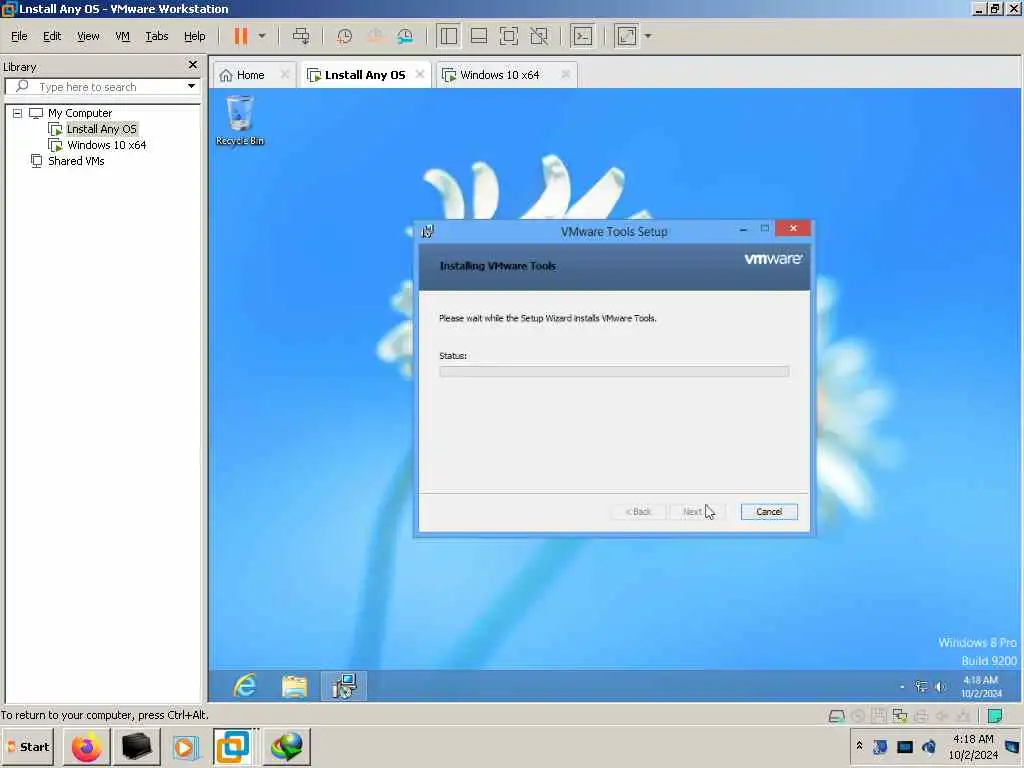Image resolution: width=1024 pixels, height=768 pixels.
Task: Open the VM menu
Action: (x=122, y=36)
